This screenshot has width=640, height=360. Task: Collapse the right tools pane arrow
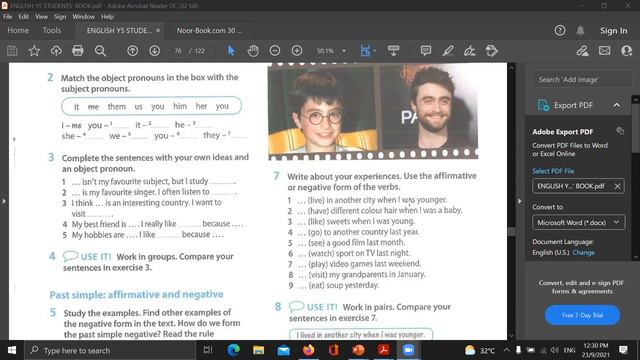point(520,201)
